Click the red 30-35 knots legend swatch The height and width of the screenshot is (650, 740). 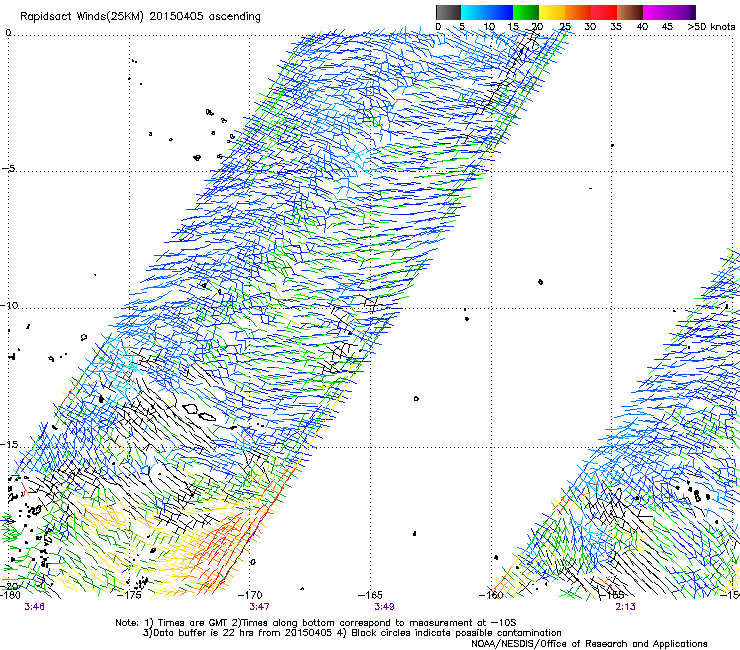pos(604,12)
